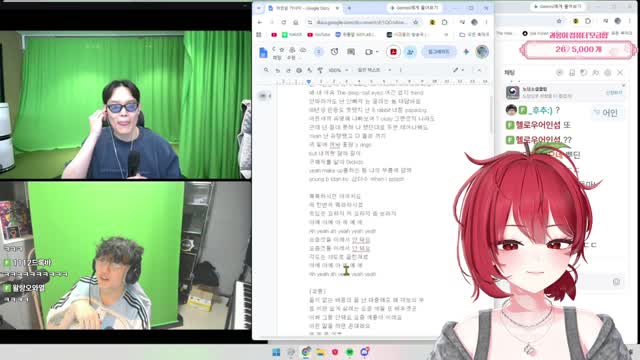Image resolution: width=640 pixels, height=360 pixels.
Task: Open the video meeting camera dropdown
Action: click(371, 52)
